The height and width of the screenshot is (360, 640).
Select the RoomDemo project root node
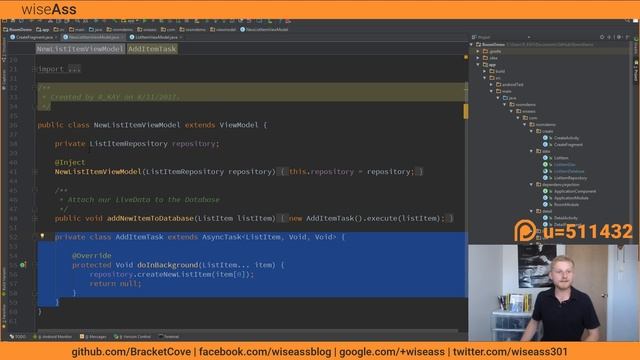click(x=535, y=44)
